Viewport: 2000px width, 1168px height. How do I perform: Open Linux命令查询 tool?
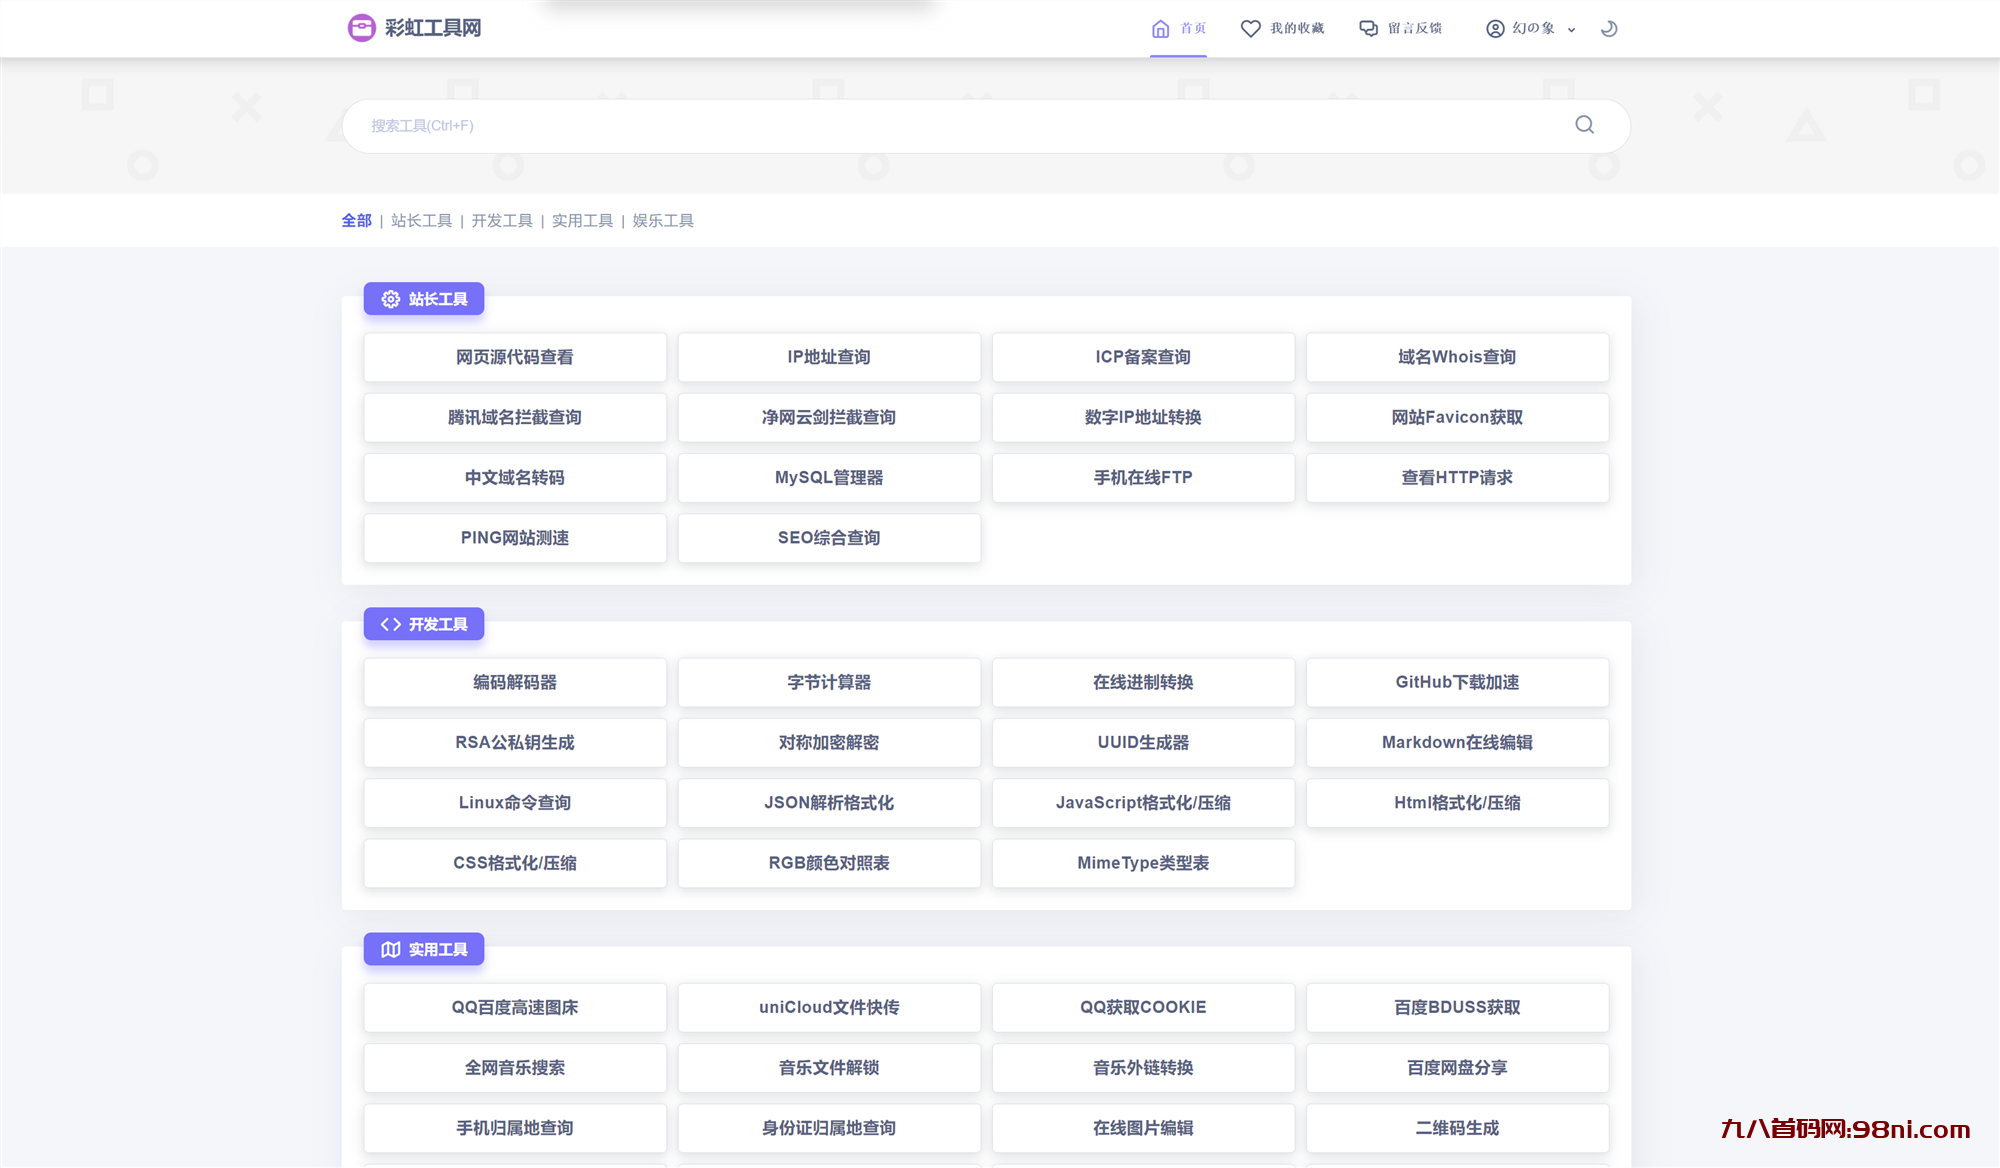point(515,803)
